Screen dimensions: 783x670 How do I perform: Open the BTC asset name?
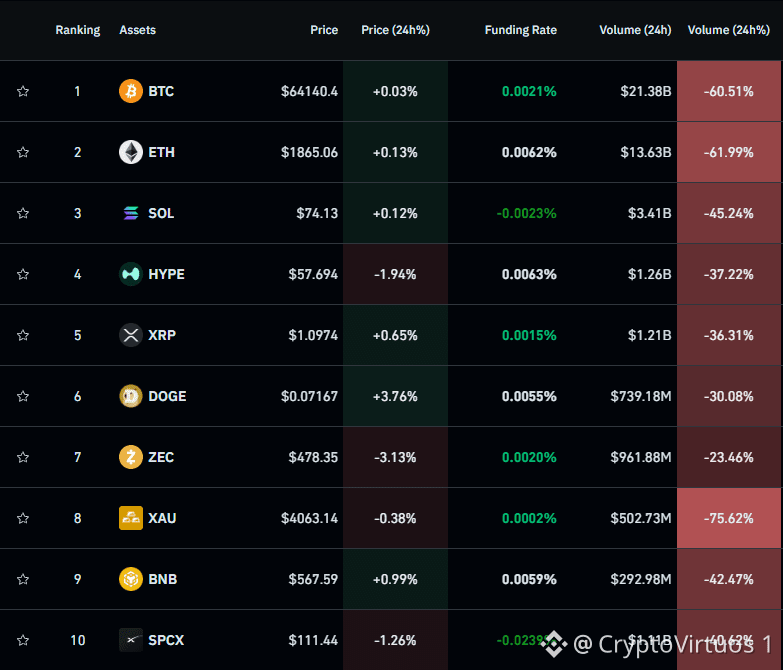coord(161,91)
